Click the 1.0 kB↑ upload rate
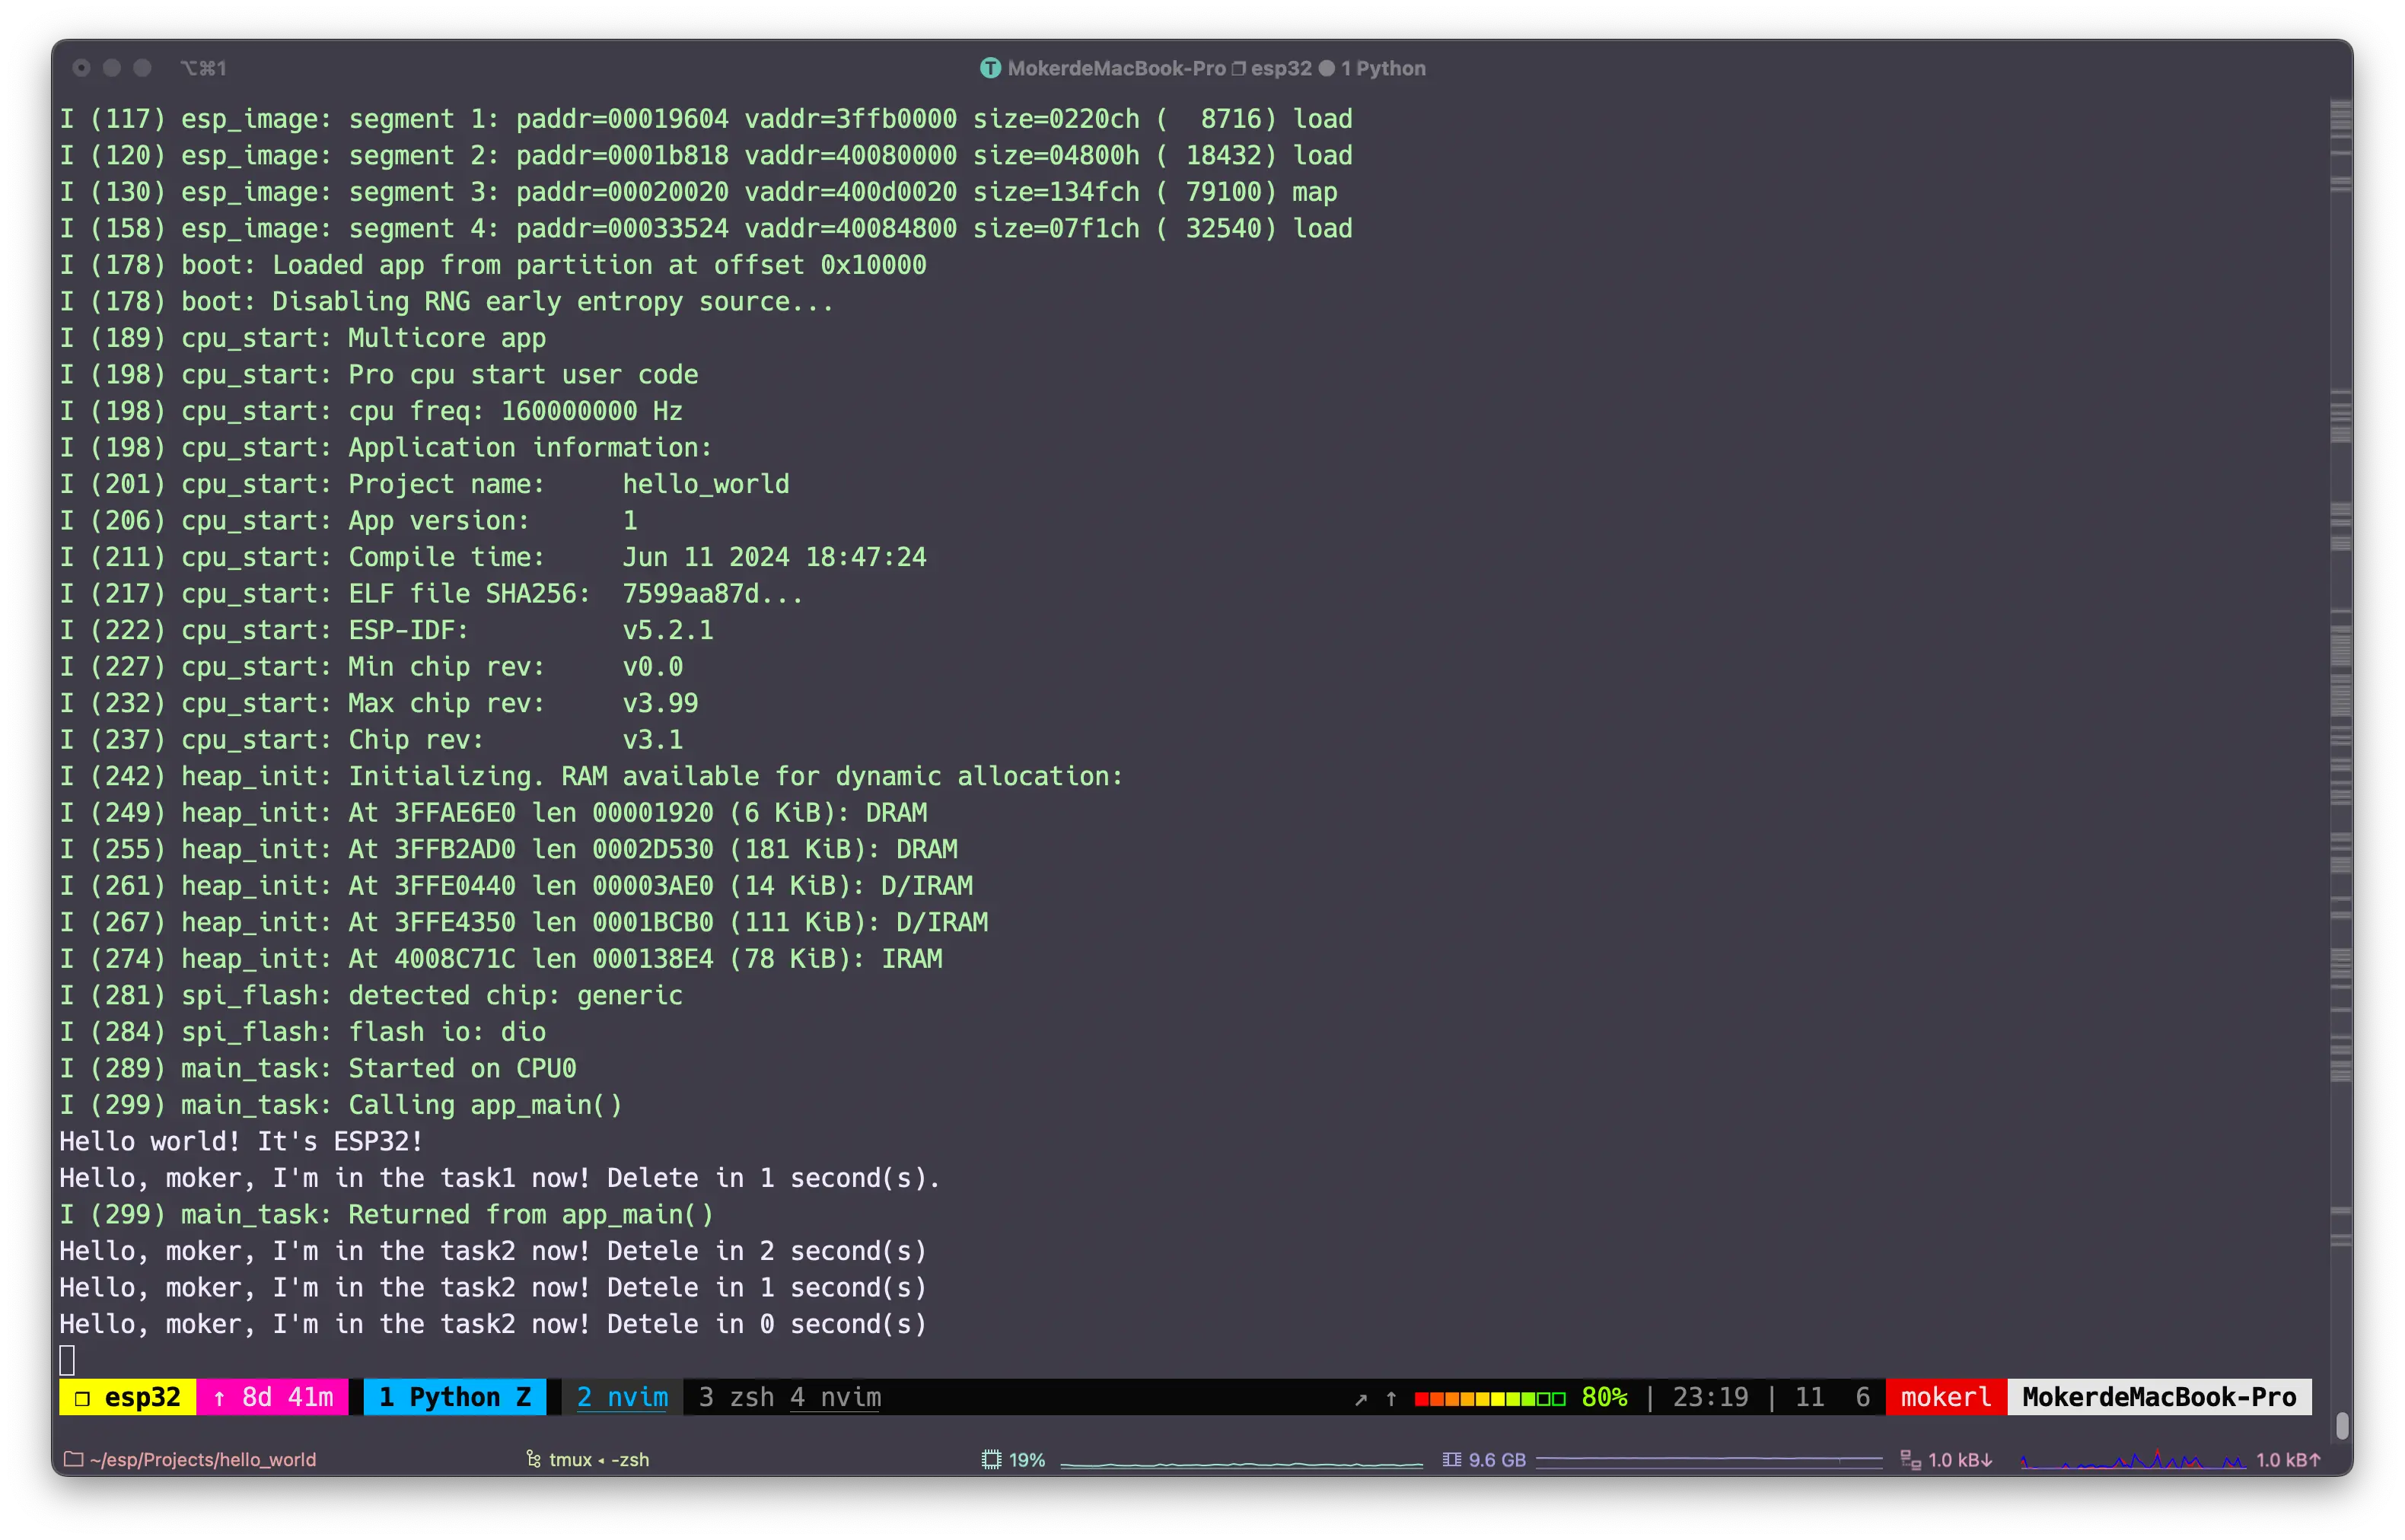The height and width of the screenshot is (1540, 2405). pyautogui.click(x=2288, y=1460)
